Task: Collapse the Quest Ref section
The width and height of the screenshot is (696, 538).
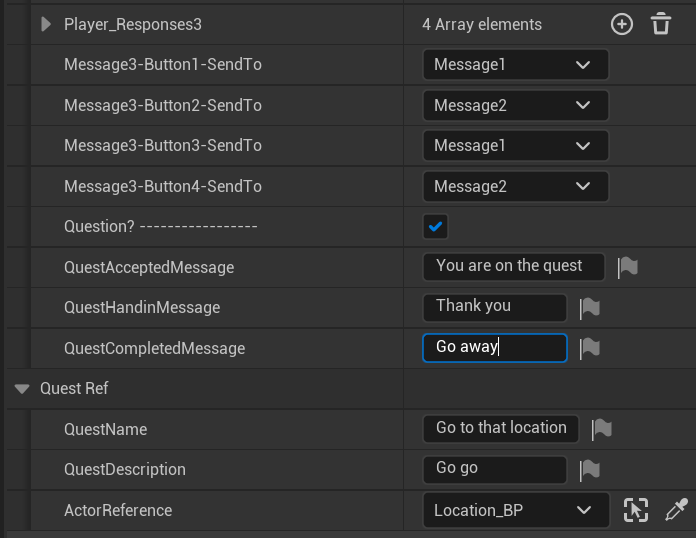Action: (22, 388)
